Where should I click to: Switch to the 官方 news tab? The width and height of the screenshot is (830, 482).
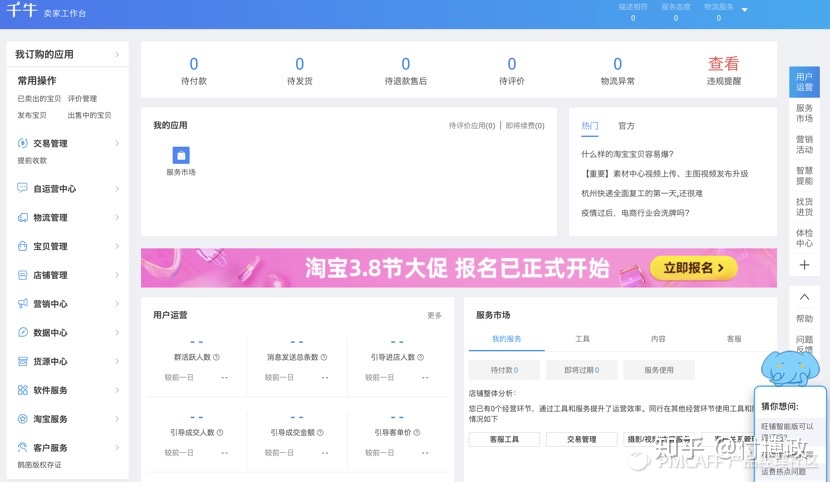click(626, 126)
